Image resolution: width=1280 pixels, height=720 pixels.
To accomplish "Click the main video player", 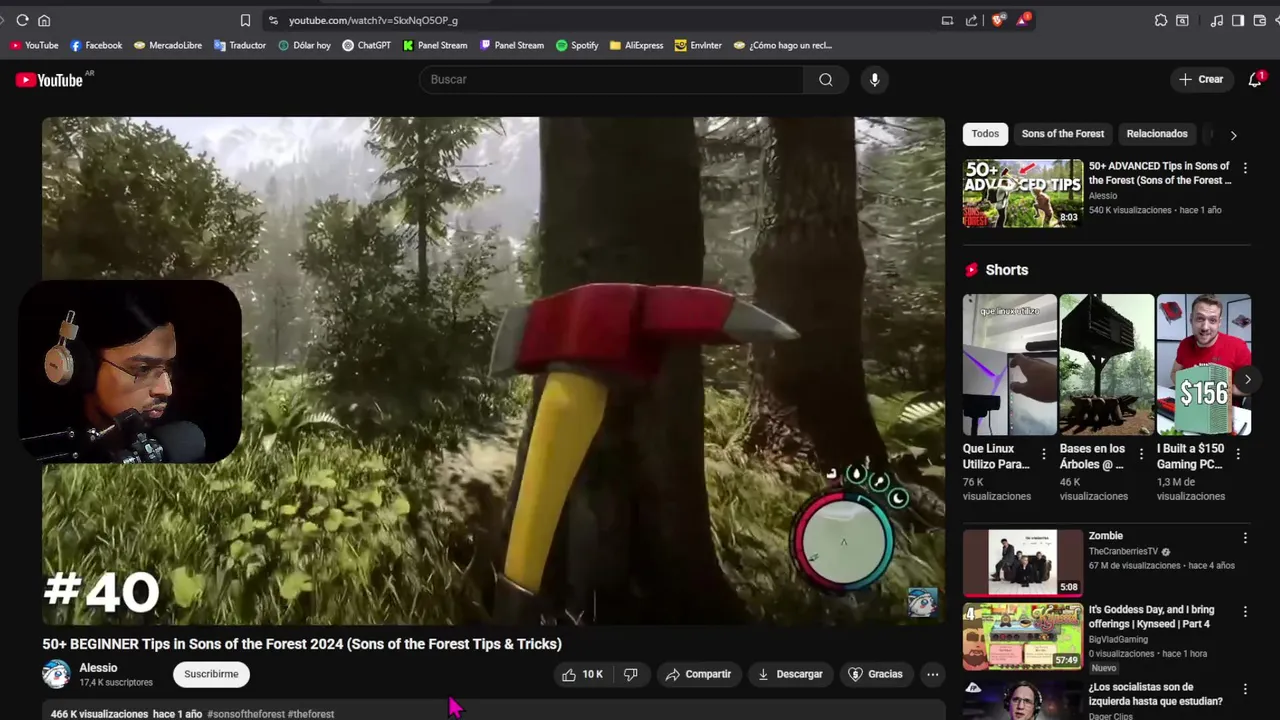I will 493,371.
